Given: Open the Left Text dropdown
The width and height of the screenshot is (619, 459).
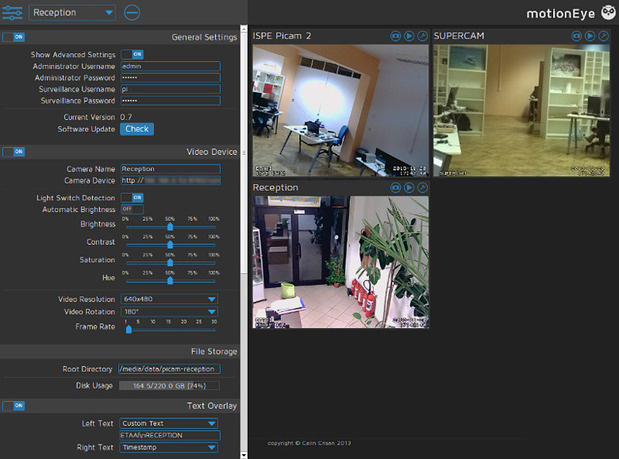Looking at the screenshot, I should click(x=169, y=423).
